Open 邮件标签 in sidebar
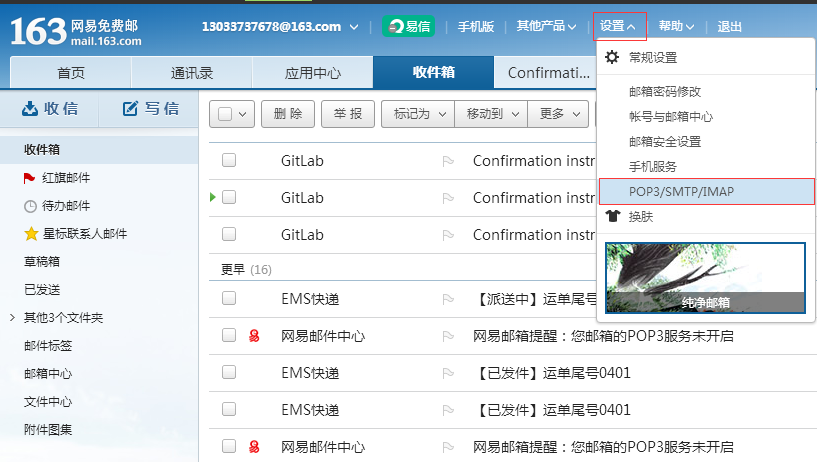The height and width of the screenshot is (462, 817). click(48, 345)
